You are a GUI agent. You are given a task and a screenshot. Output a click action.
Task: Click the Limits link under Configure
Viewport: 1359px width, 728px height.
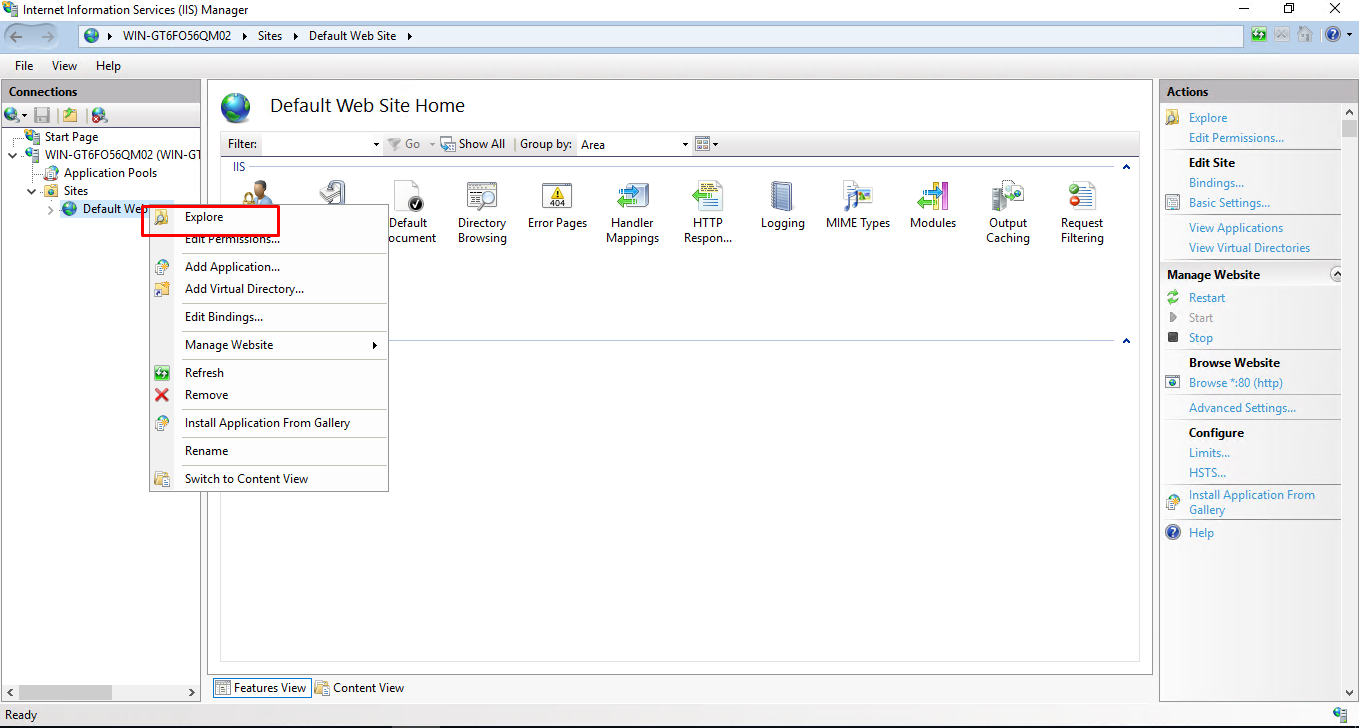[1209, 453]
